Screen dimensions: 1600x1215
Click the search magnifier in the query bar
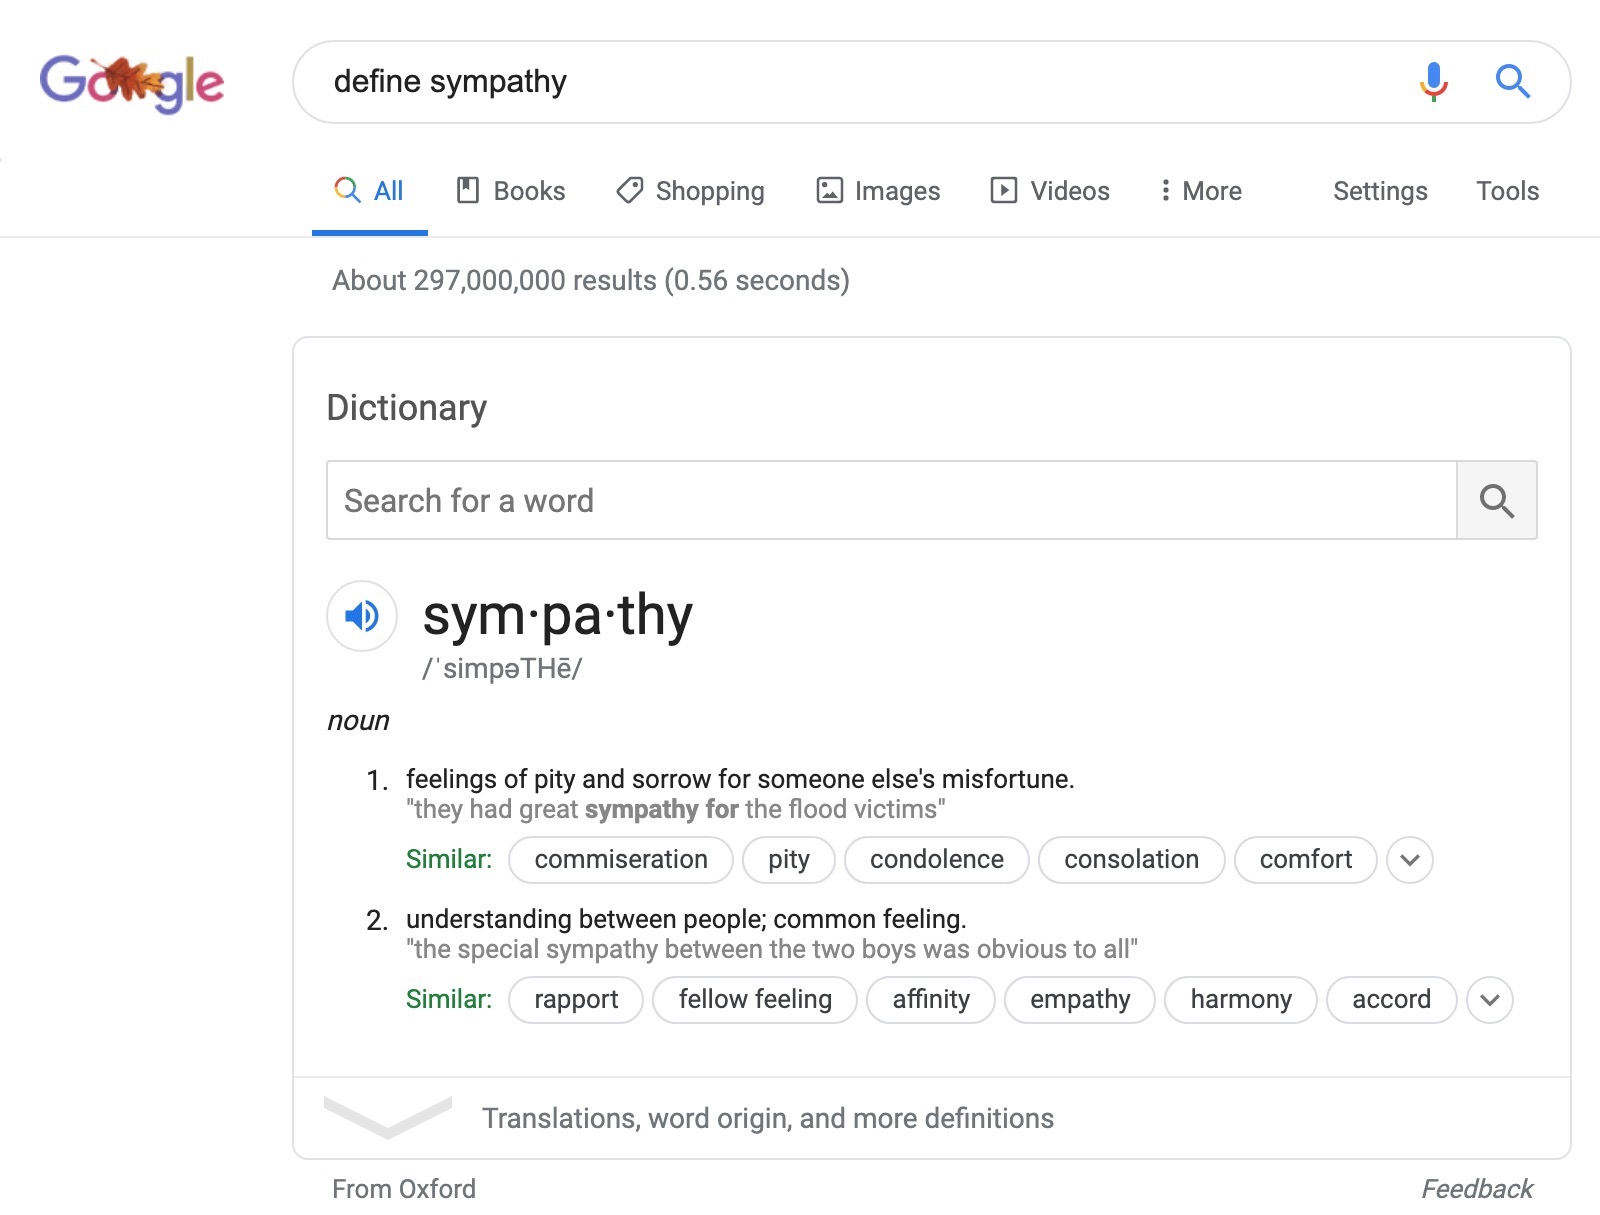tap(1512, 82)
